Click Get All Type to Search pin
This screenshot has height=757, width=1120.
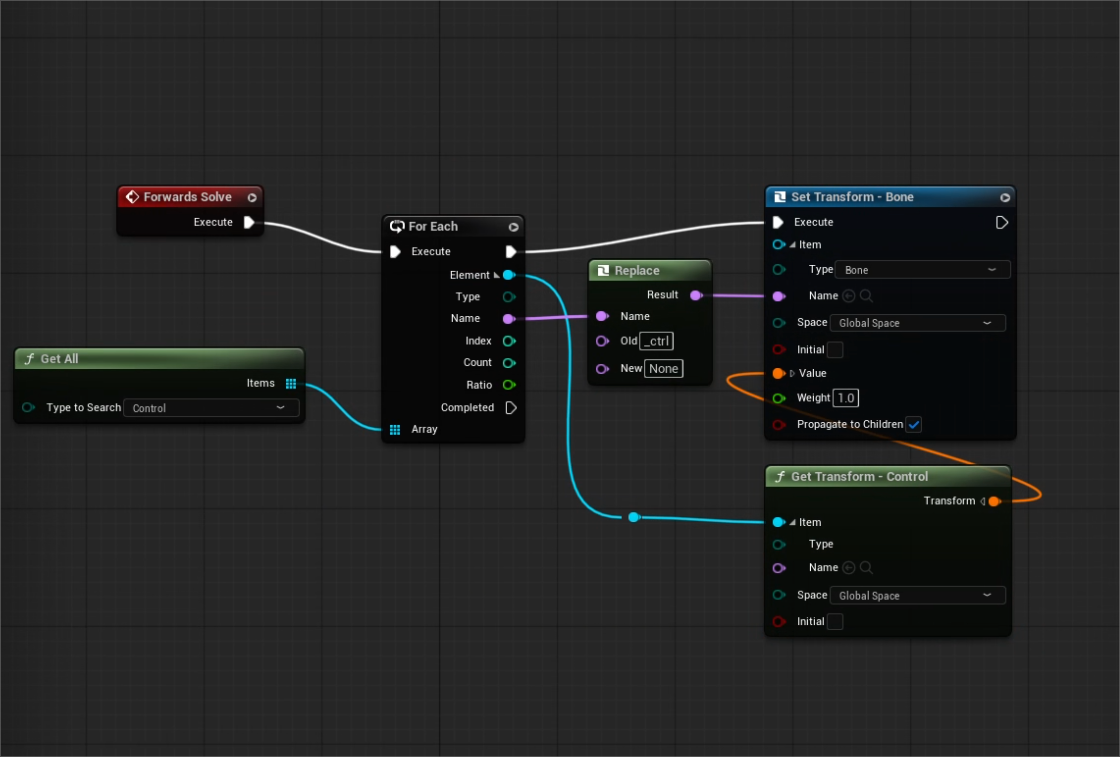pos(29,407)
